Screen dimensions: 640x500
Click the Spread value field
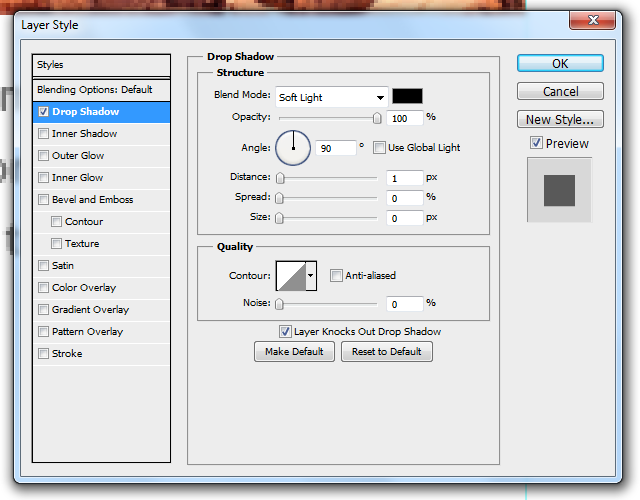click(404, 198)
